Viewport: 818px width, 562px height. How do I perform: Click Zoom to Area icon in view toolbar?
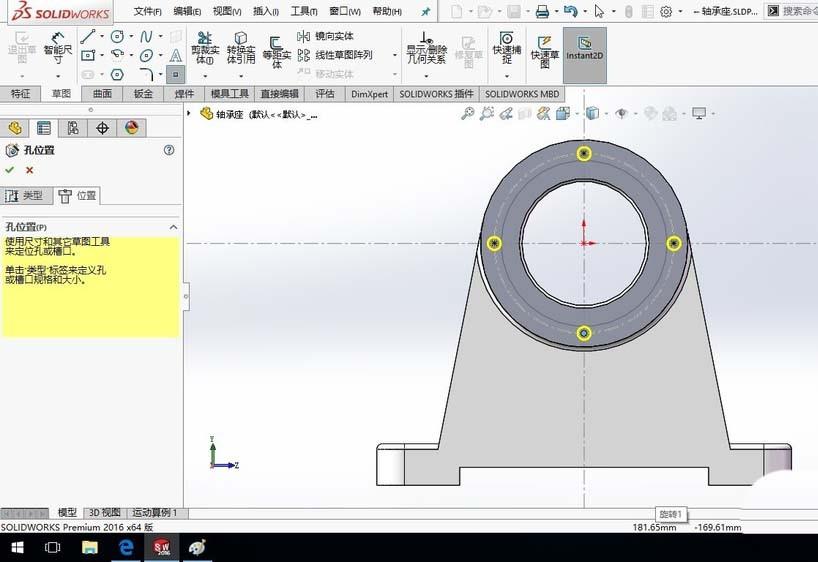tap(486, 113)
